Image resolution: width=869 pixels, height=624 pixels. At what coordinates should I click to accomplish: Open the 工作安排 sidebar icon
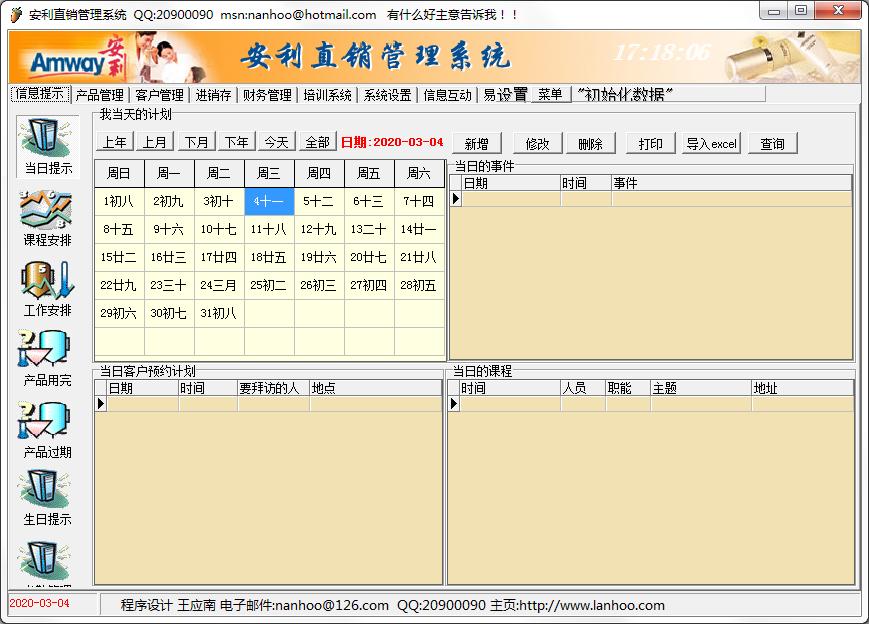coord(48,289)
